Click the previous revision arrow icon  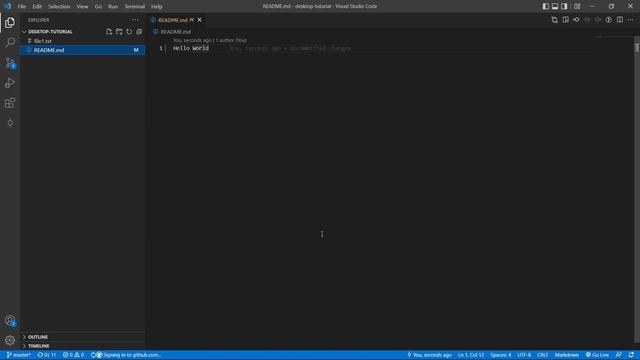pyautogui.click(x=587, y=20)
